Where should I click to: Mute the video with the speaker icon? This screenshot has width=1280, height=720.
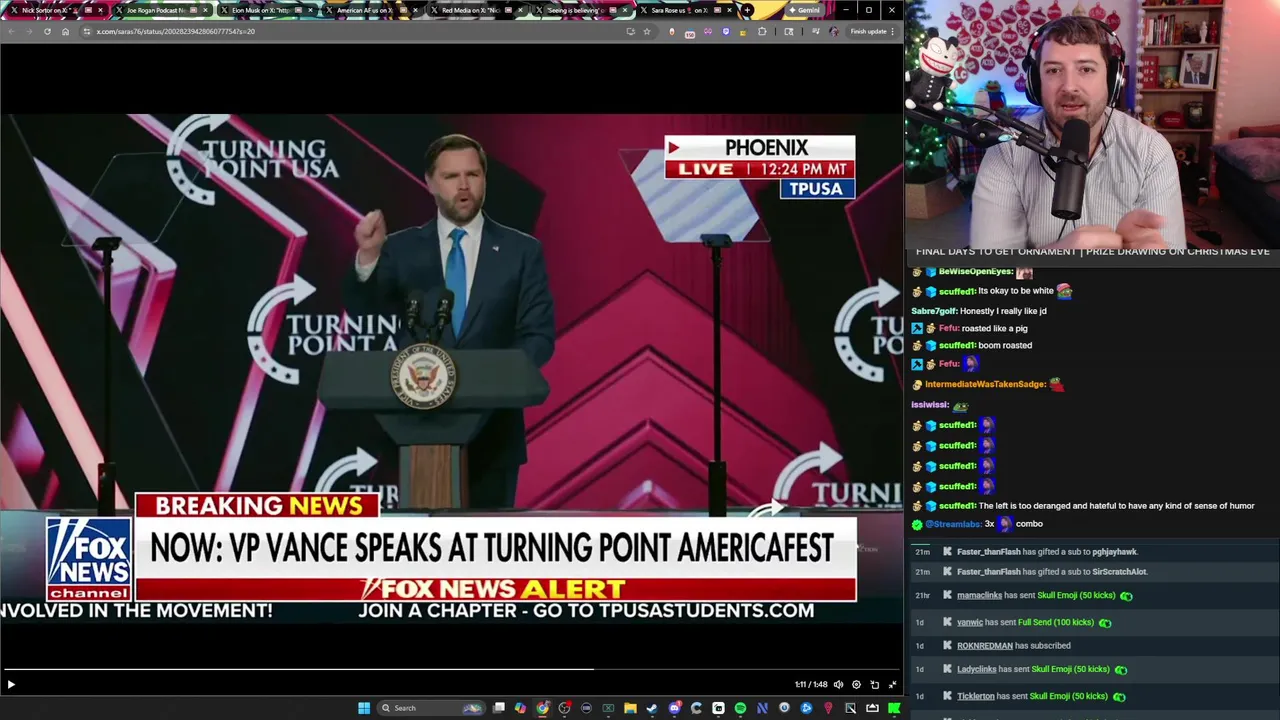838,685
